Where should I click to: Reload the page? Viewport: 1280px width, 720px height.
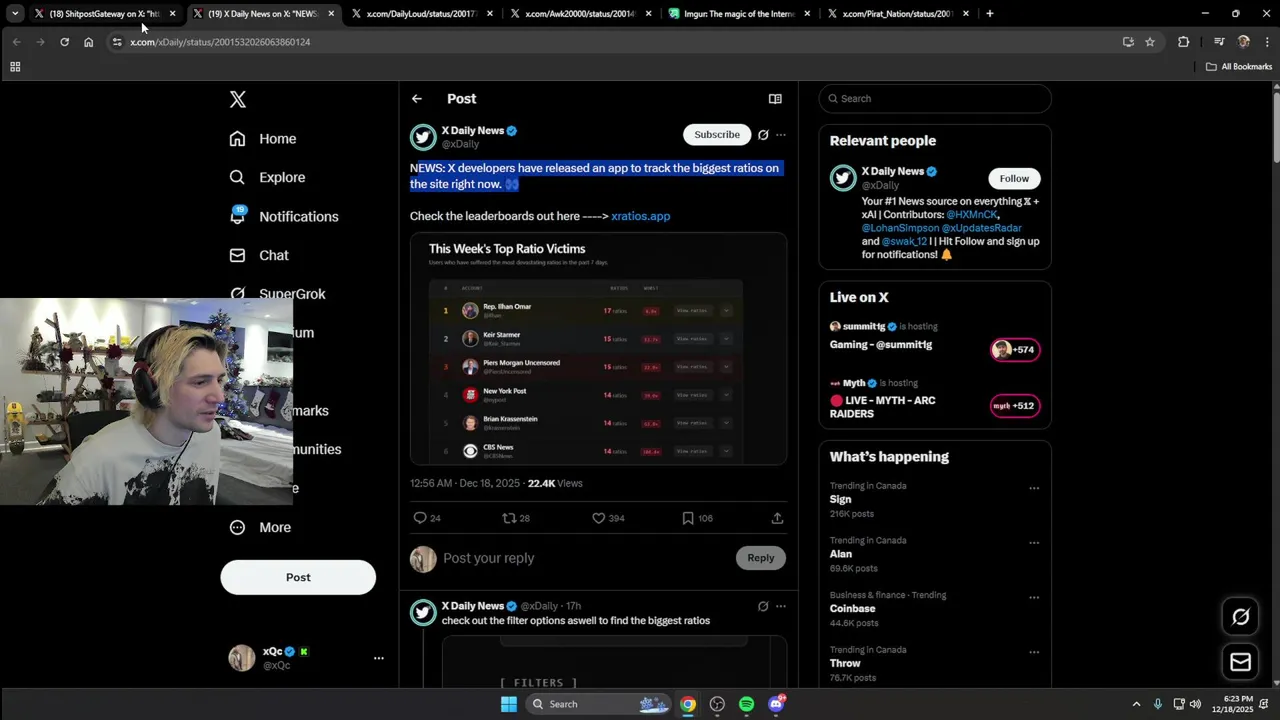[x=64, y=42]
